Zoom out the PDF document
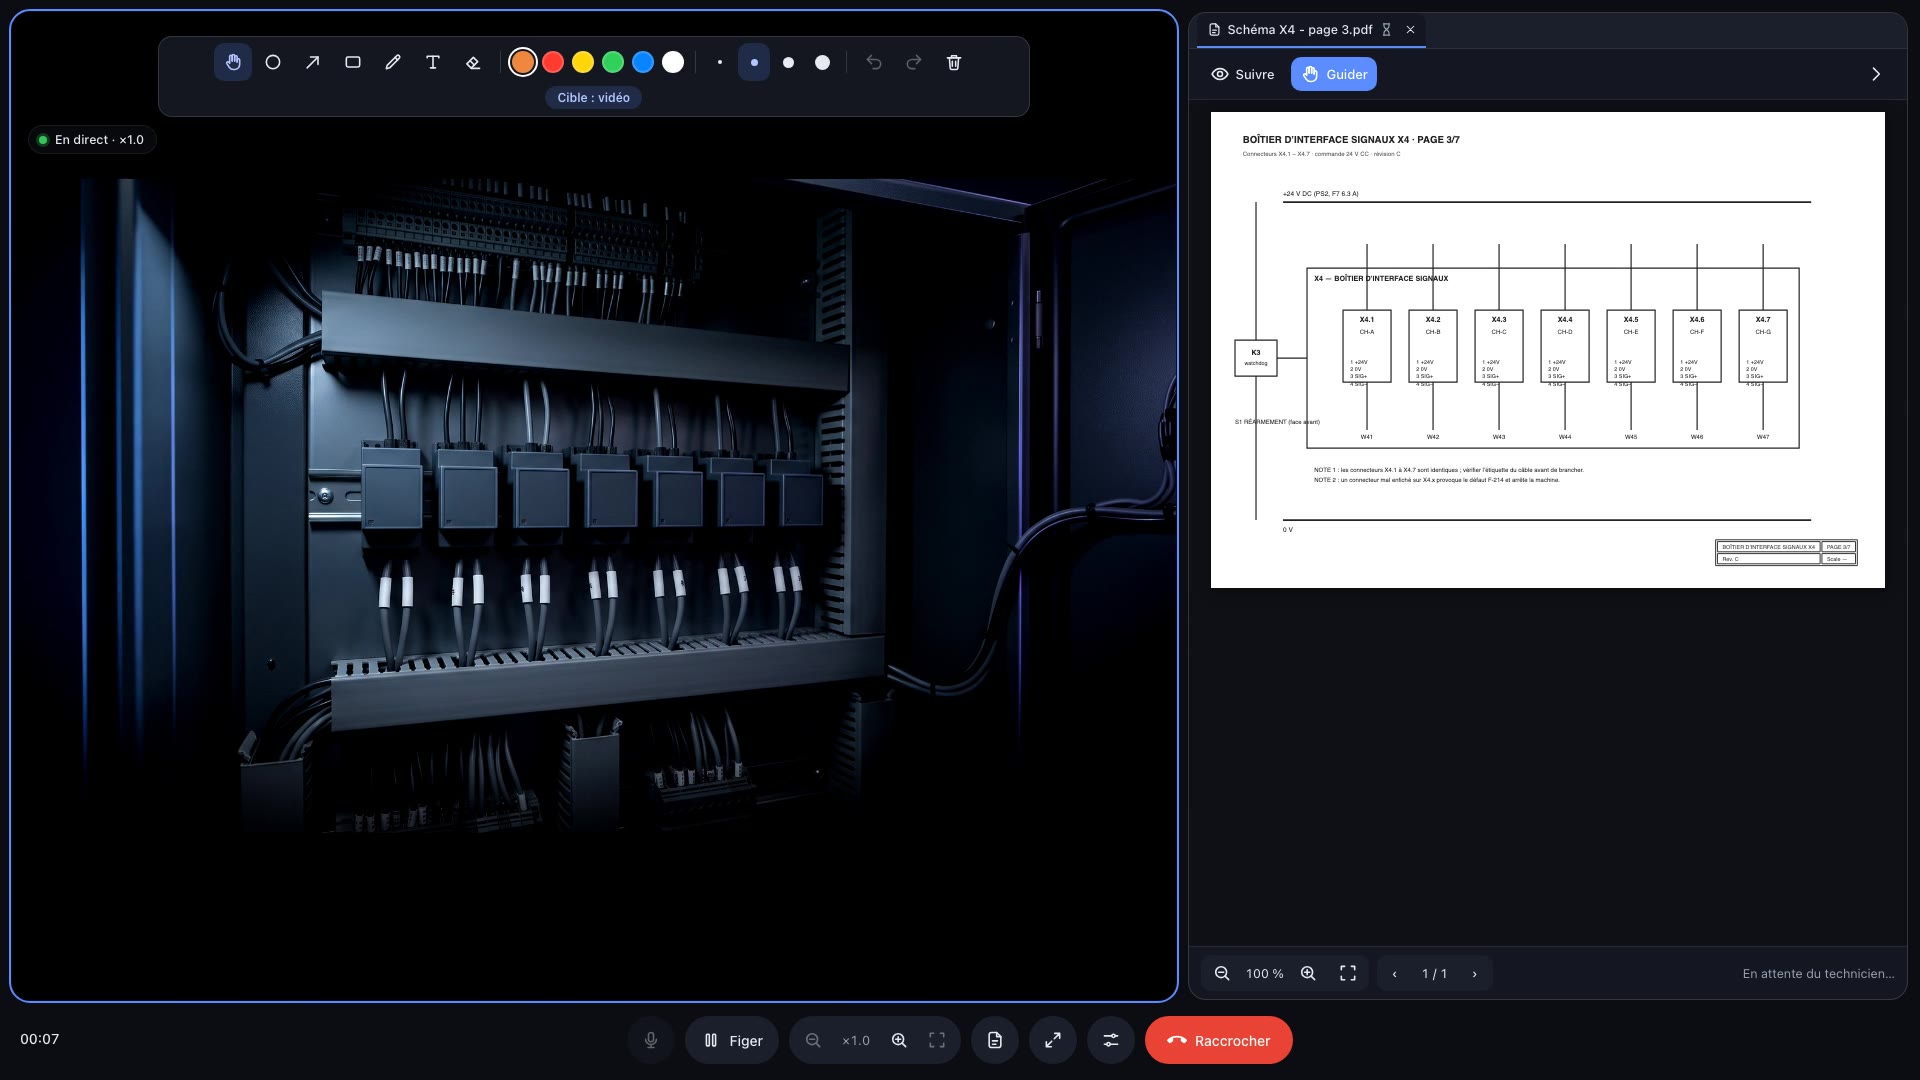 pos(1222,973)
